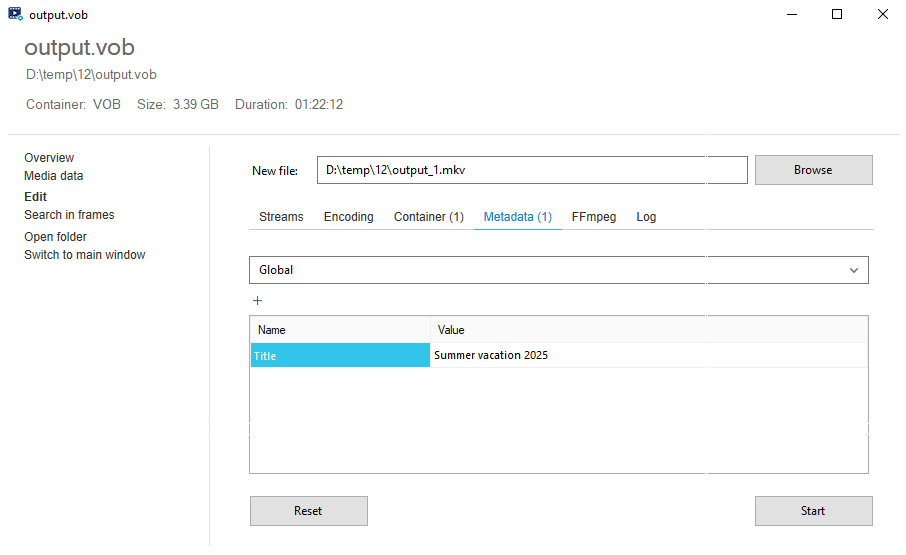Click Open folder link

(55, 237)
